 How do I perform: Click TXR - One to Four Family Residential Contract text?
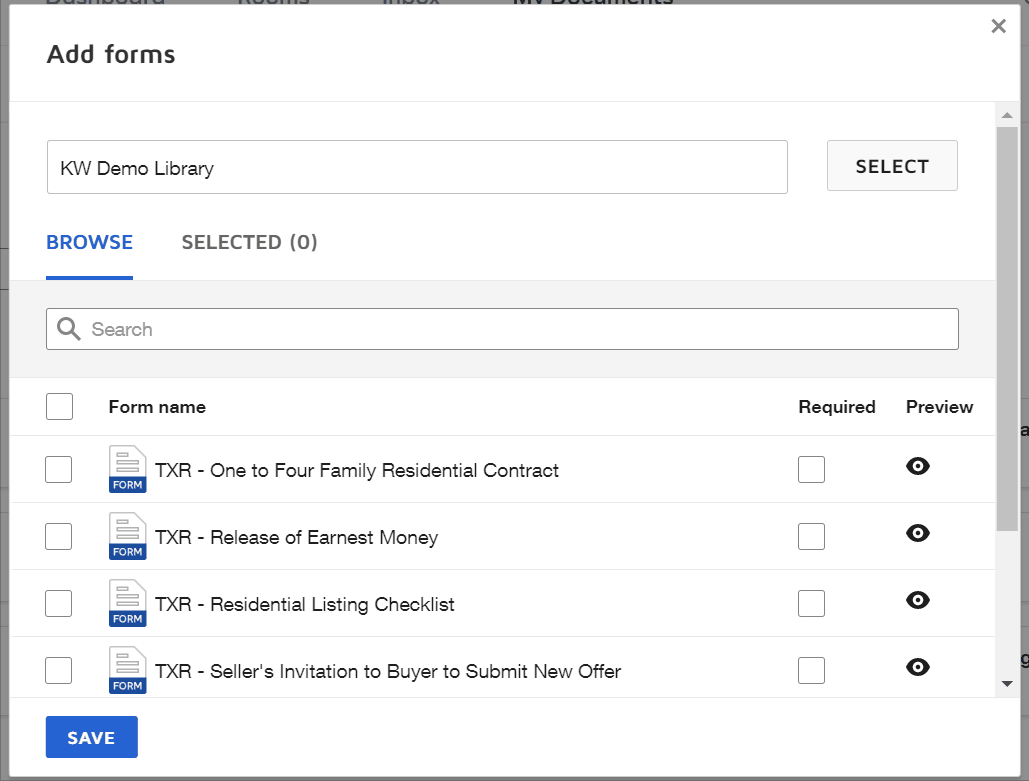tap(356, 470)
